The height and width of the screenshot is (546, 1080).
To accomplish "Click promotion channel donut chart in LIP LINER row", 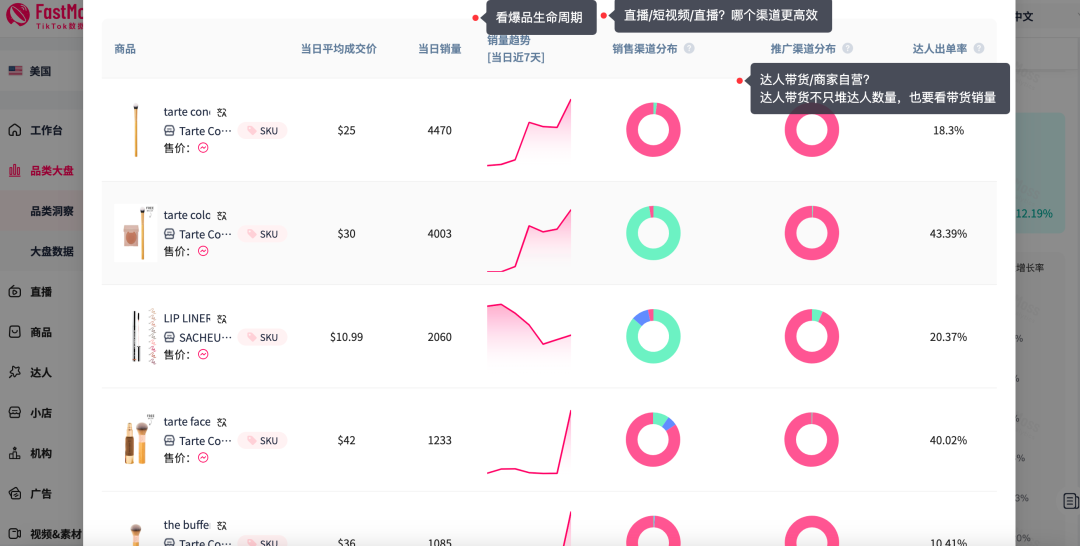I will (x=811, y=336).
